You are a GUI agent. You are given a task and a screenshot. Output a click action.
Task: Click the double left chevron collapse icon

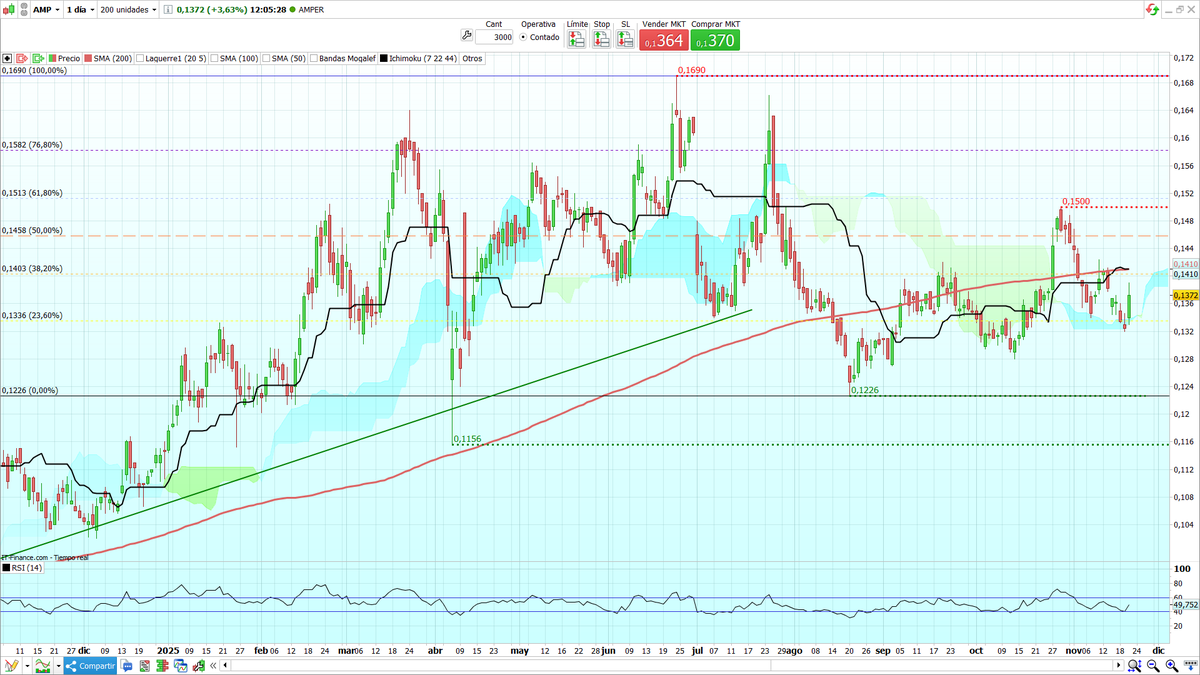tap(213, 666)
